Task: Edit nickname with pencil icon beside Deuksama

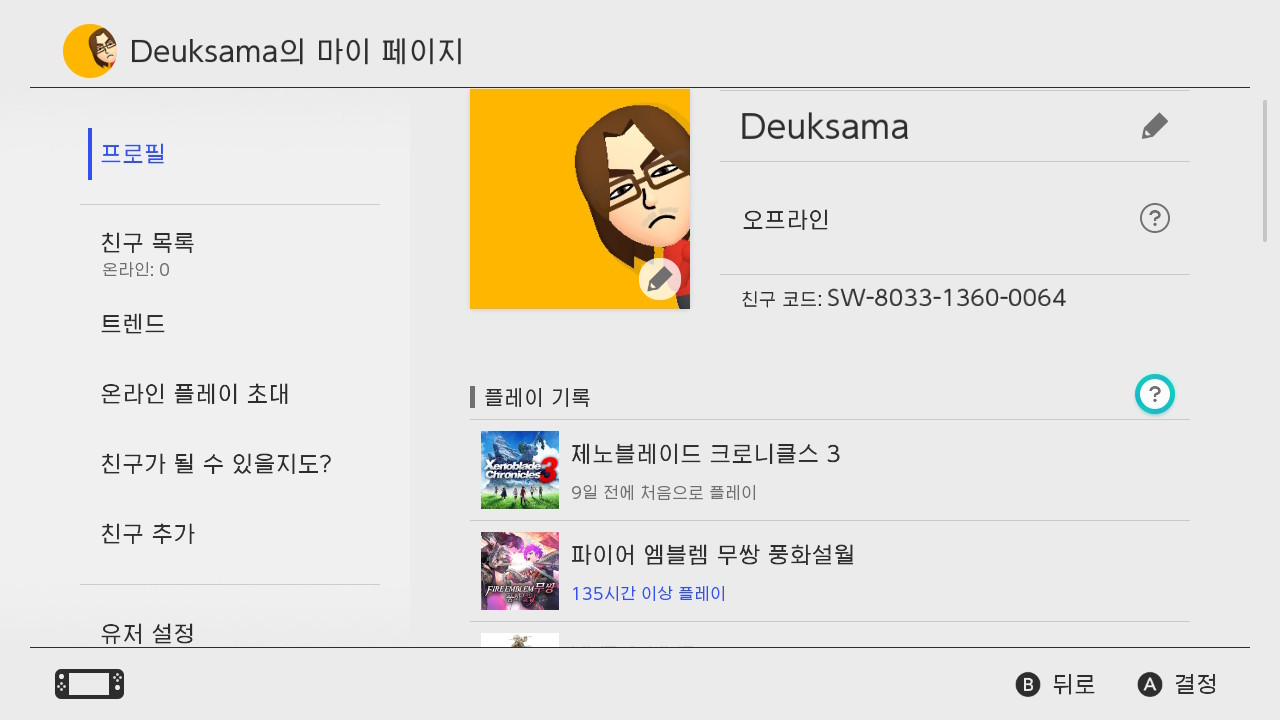Action: point(1154,126)
